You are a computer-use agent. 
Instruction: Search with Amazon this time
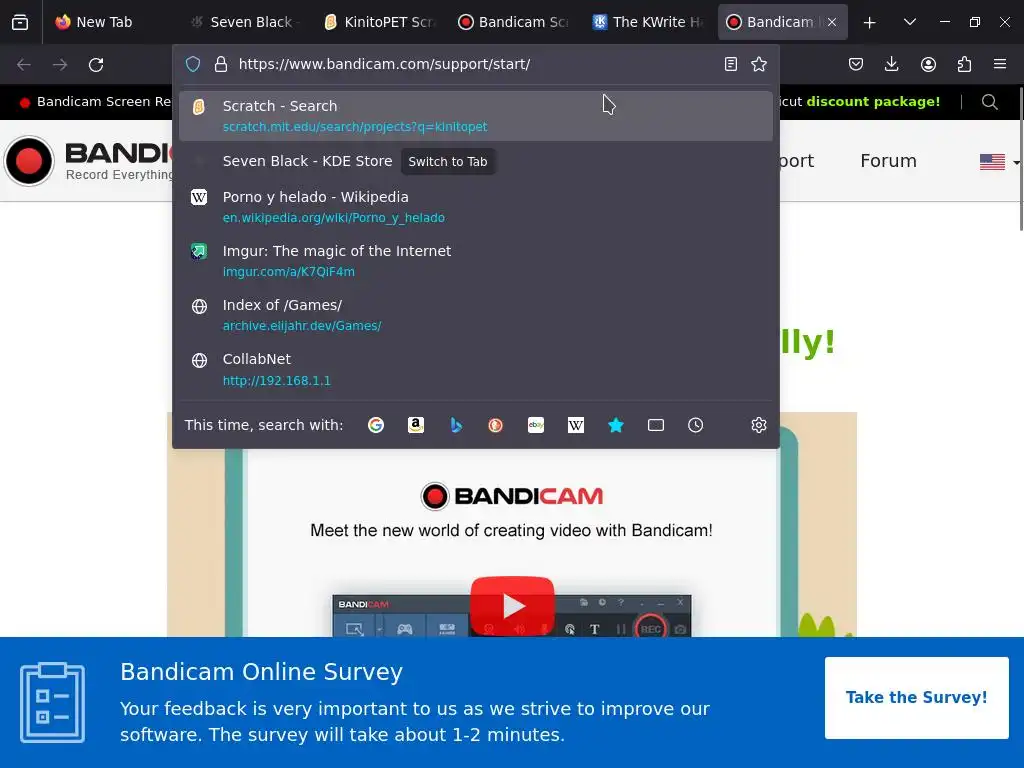416,425
